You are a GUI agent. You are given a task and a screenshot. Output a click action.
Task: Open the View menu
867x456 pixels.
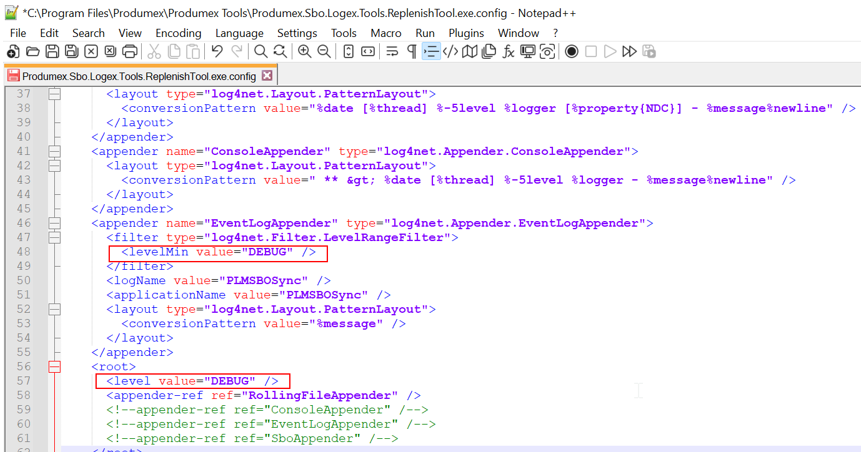point(130,33)
